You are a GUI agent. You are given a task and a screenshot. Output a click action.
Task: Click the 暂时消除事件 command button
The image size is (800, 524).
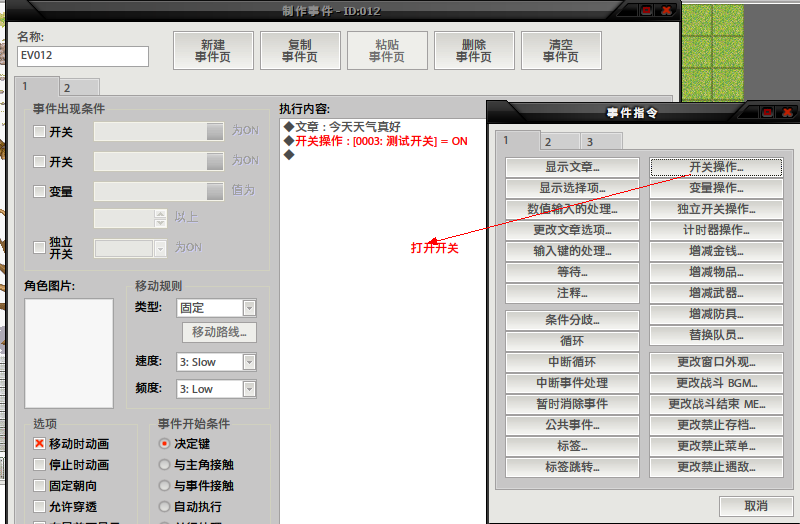(x=572, y=404)
